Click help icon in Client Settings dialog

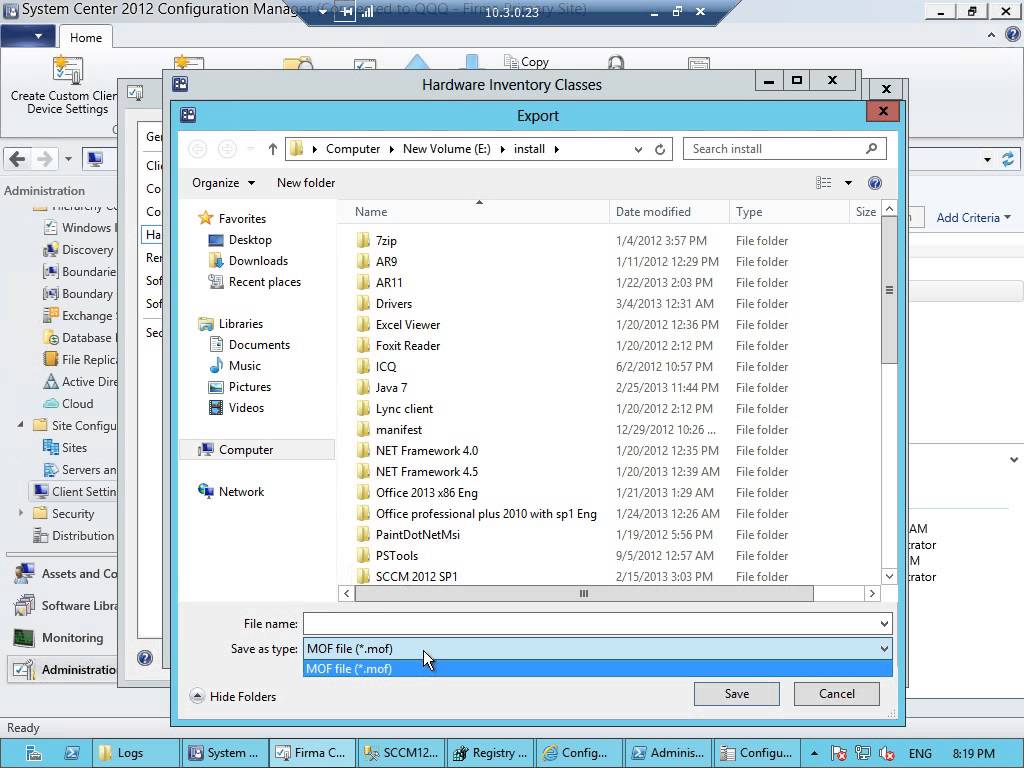coord(145,658)
